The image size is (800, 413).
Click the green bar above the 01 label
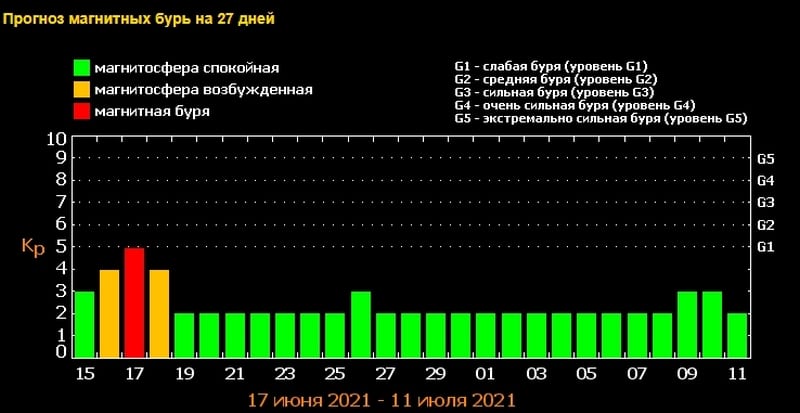[x=486, y=335]
